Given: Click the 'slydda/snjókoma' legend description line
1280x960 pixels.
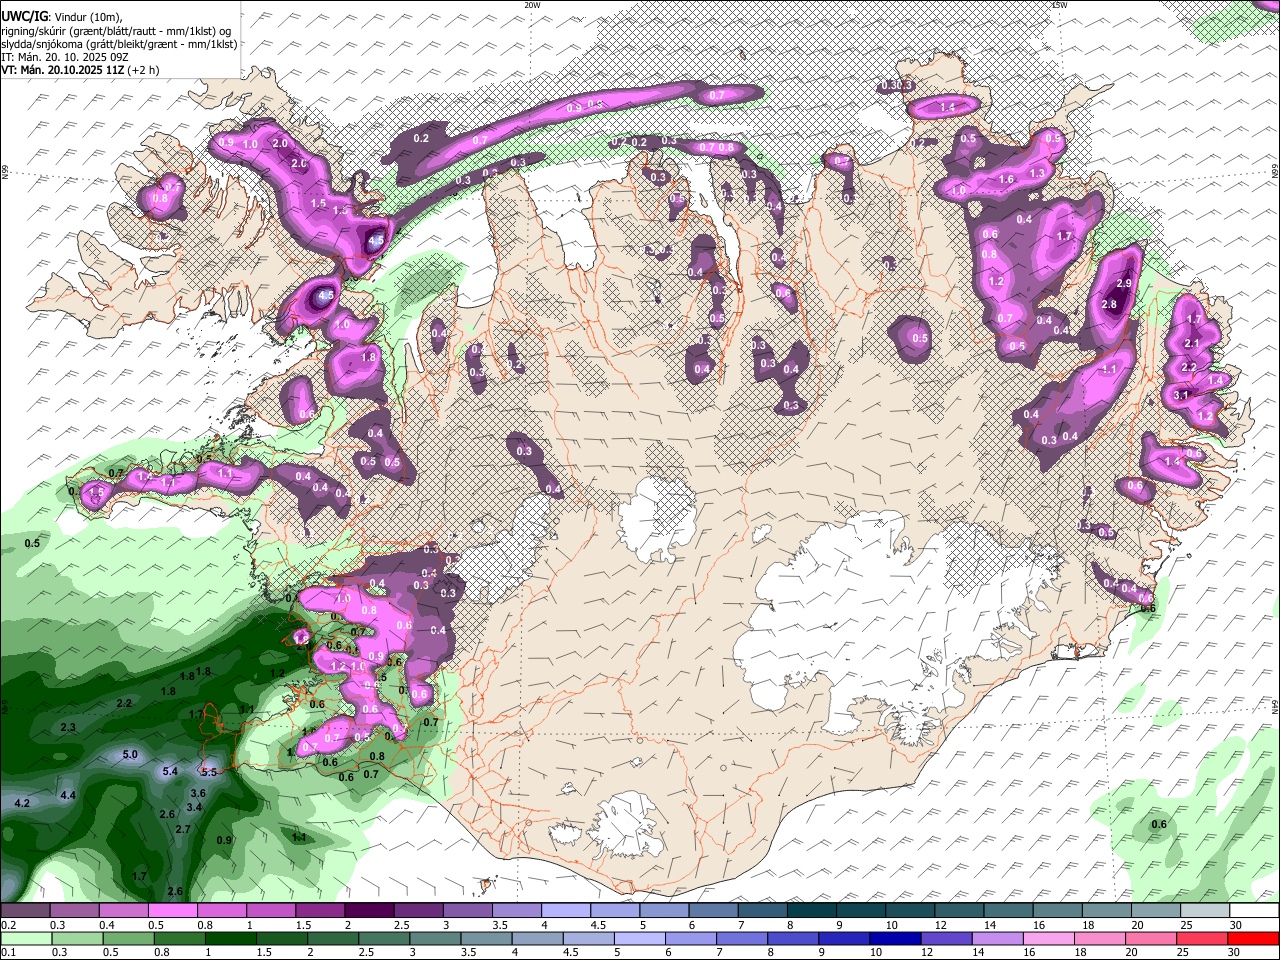Looking at the screenshot, I should coord(119,44).
